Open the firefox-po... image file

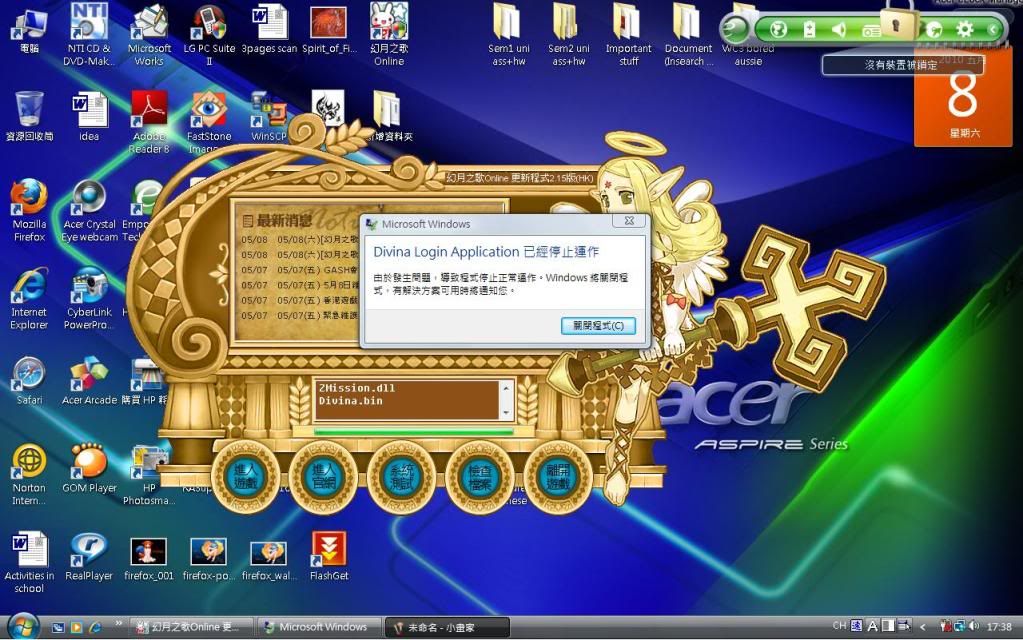209,558
